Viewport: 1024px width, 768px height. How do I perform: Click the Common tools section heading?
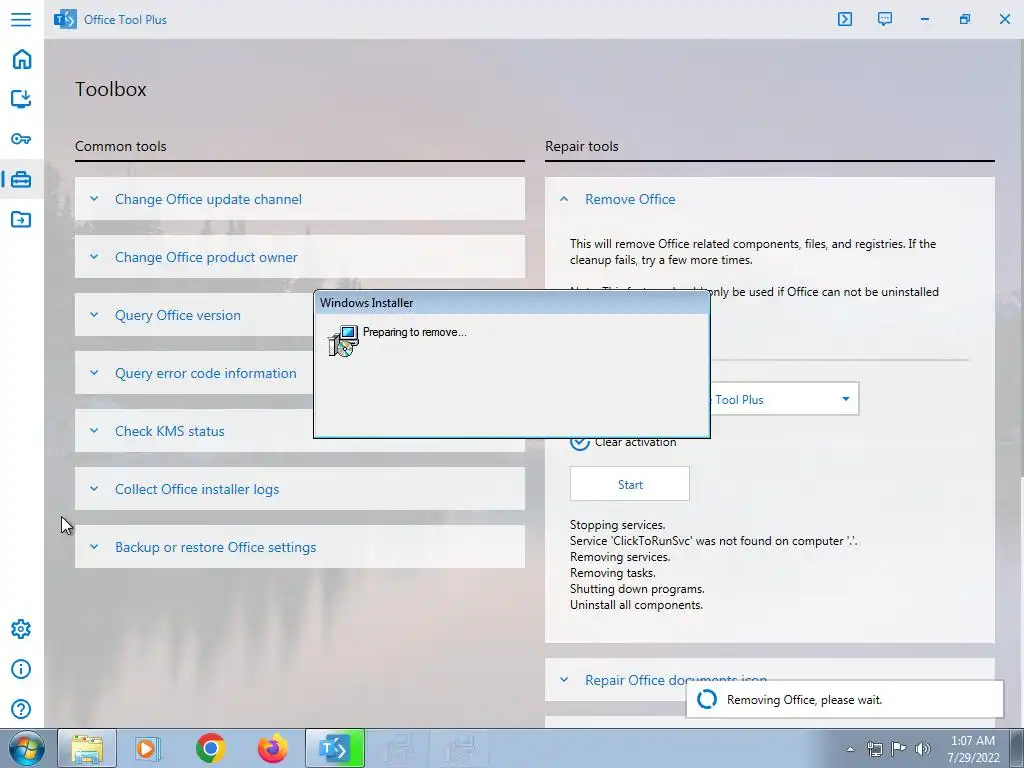[x=121, y=146]
